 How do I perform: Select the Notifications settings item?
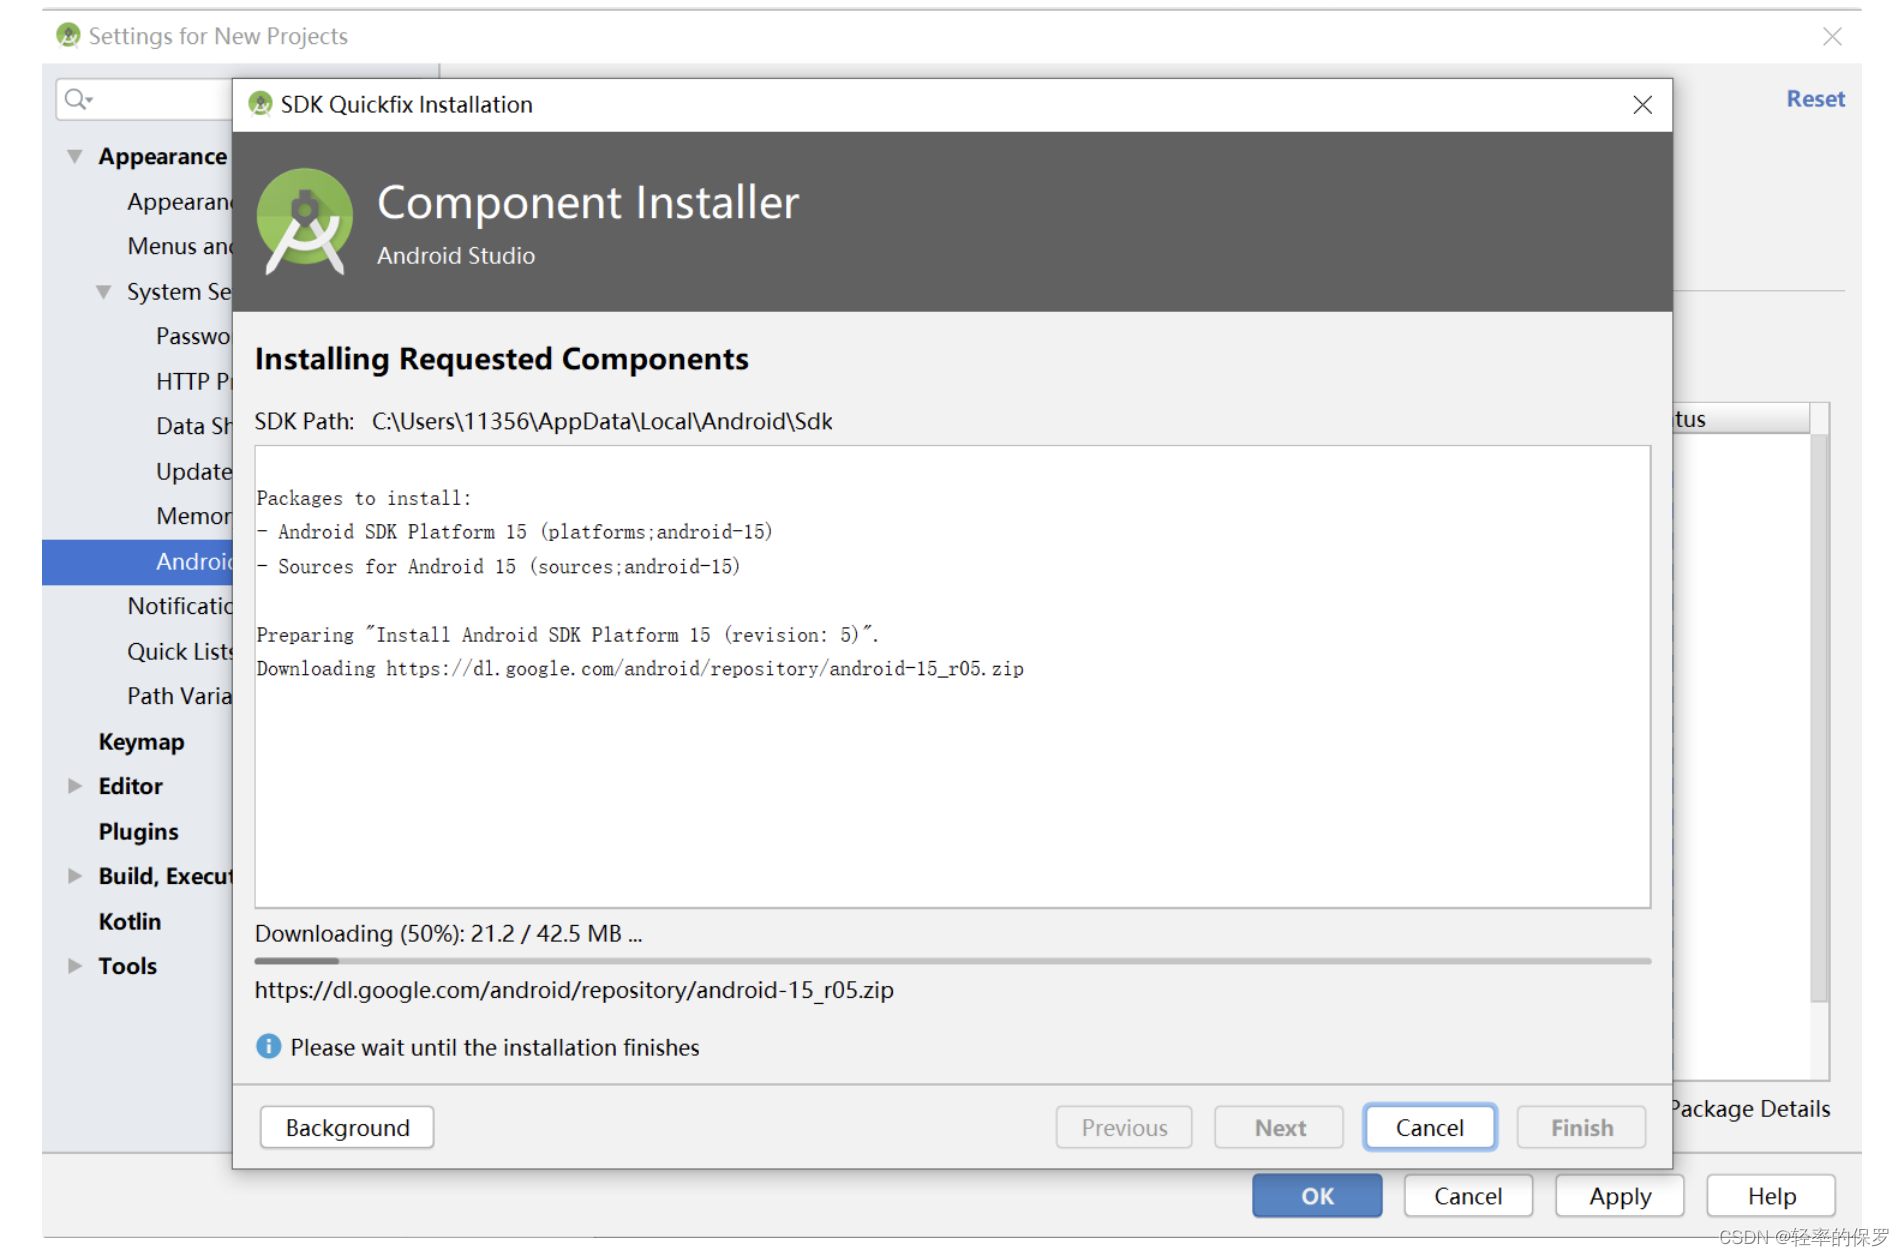[x=179, y=606]
